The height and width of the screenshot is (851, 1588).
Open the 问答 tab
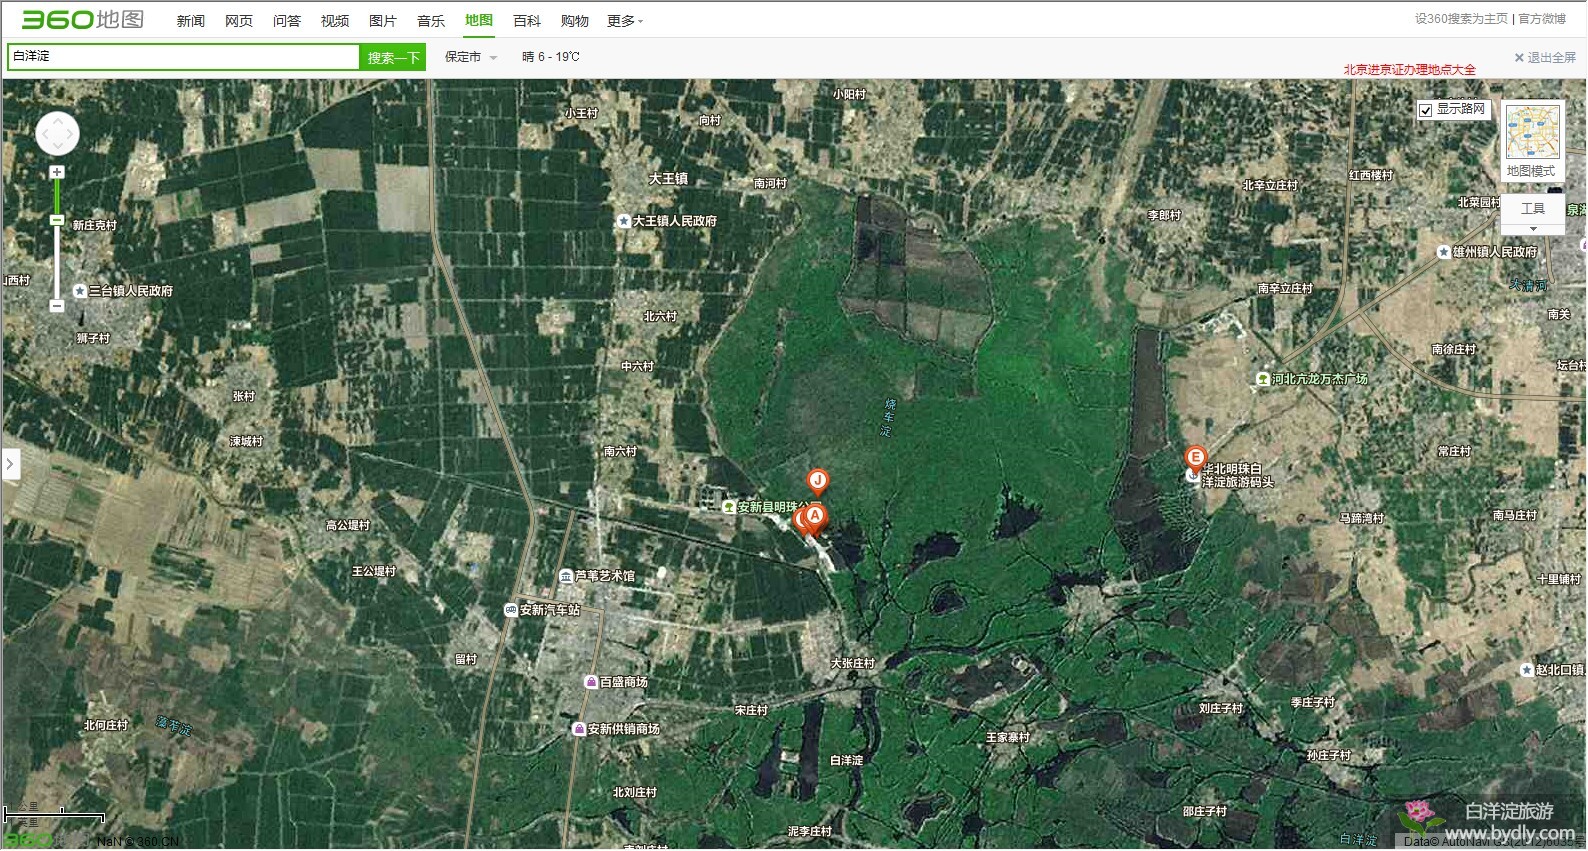point(287,21)
